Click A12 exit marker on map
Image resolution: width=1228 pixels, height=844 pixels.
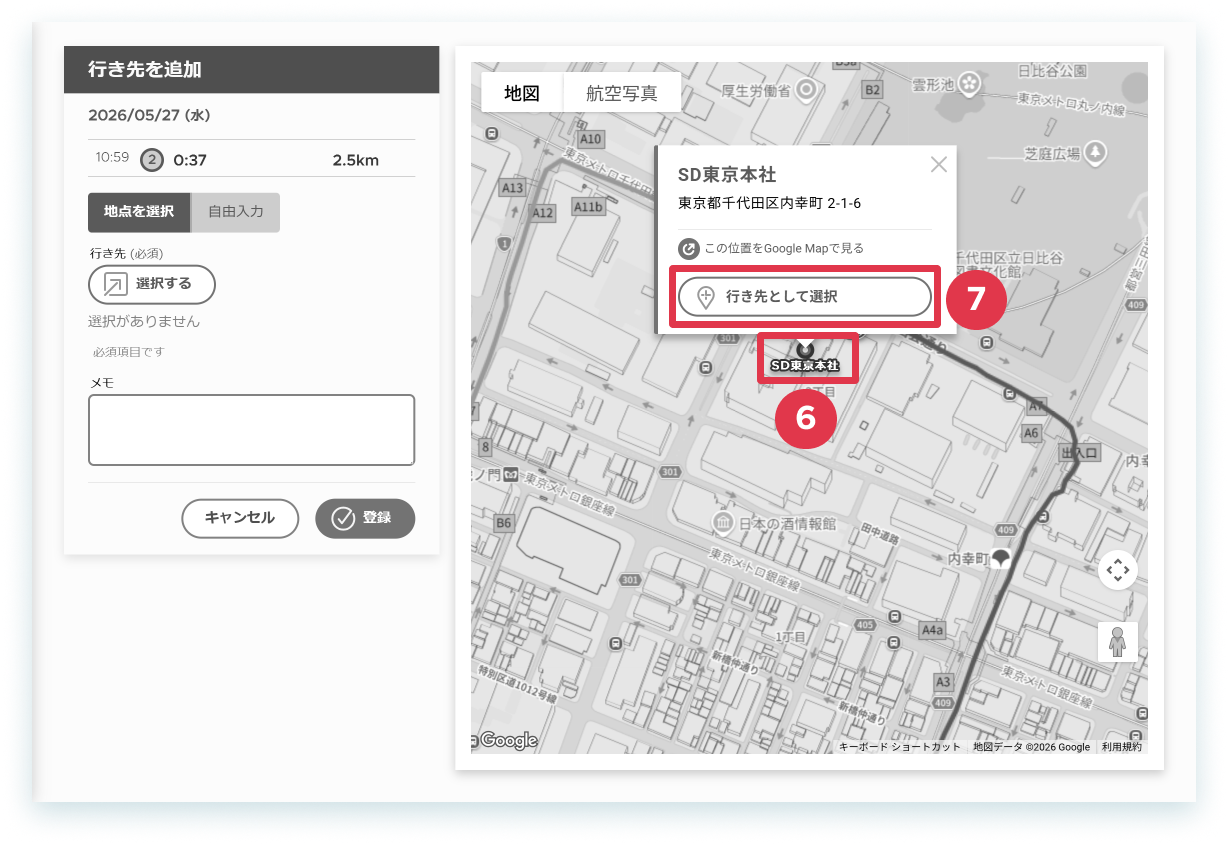coord(543,213)
